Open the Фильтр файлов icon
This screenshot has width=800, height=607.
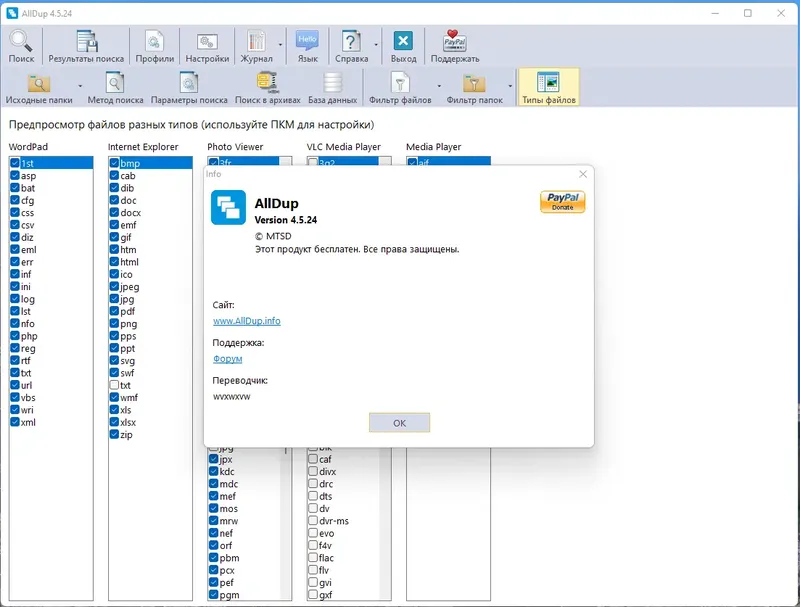[x=400, y=83]
